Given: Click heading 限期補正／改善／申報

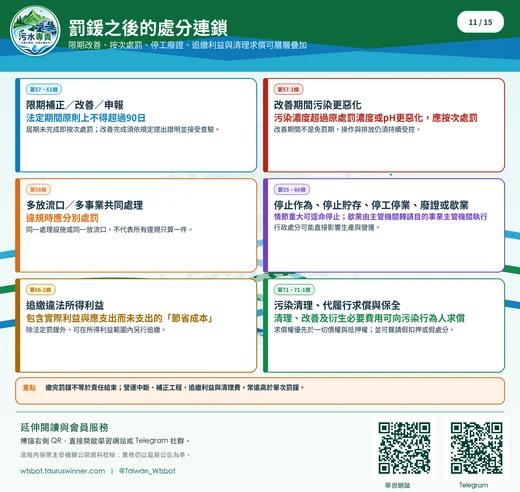Looking at the screenshot, I should pyautogui.click(x=75, y=105).
